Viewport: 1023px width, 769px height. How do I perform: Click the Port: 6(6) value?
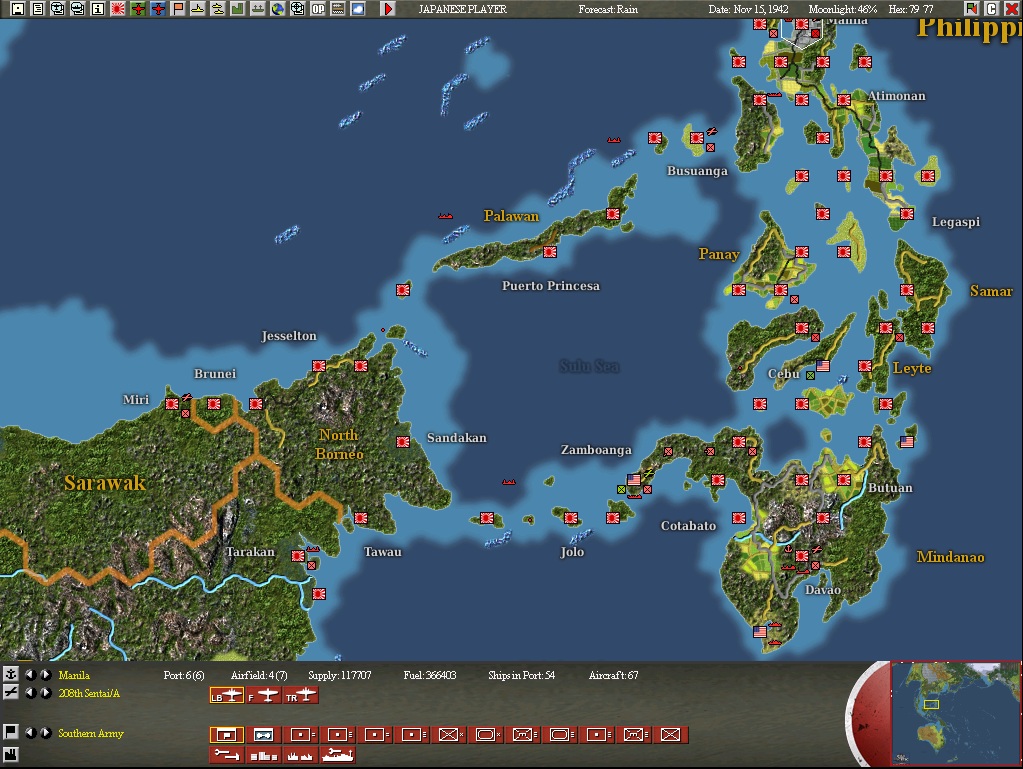coord(183,675)
